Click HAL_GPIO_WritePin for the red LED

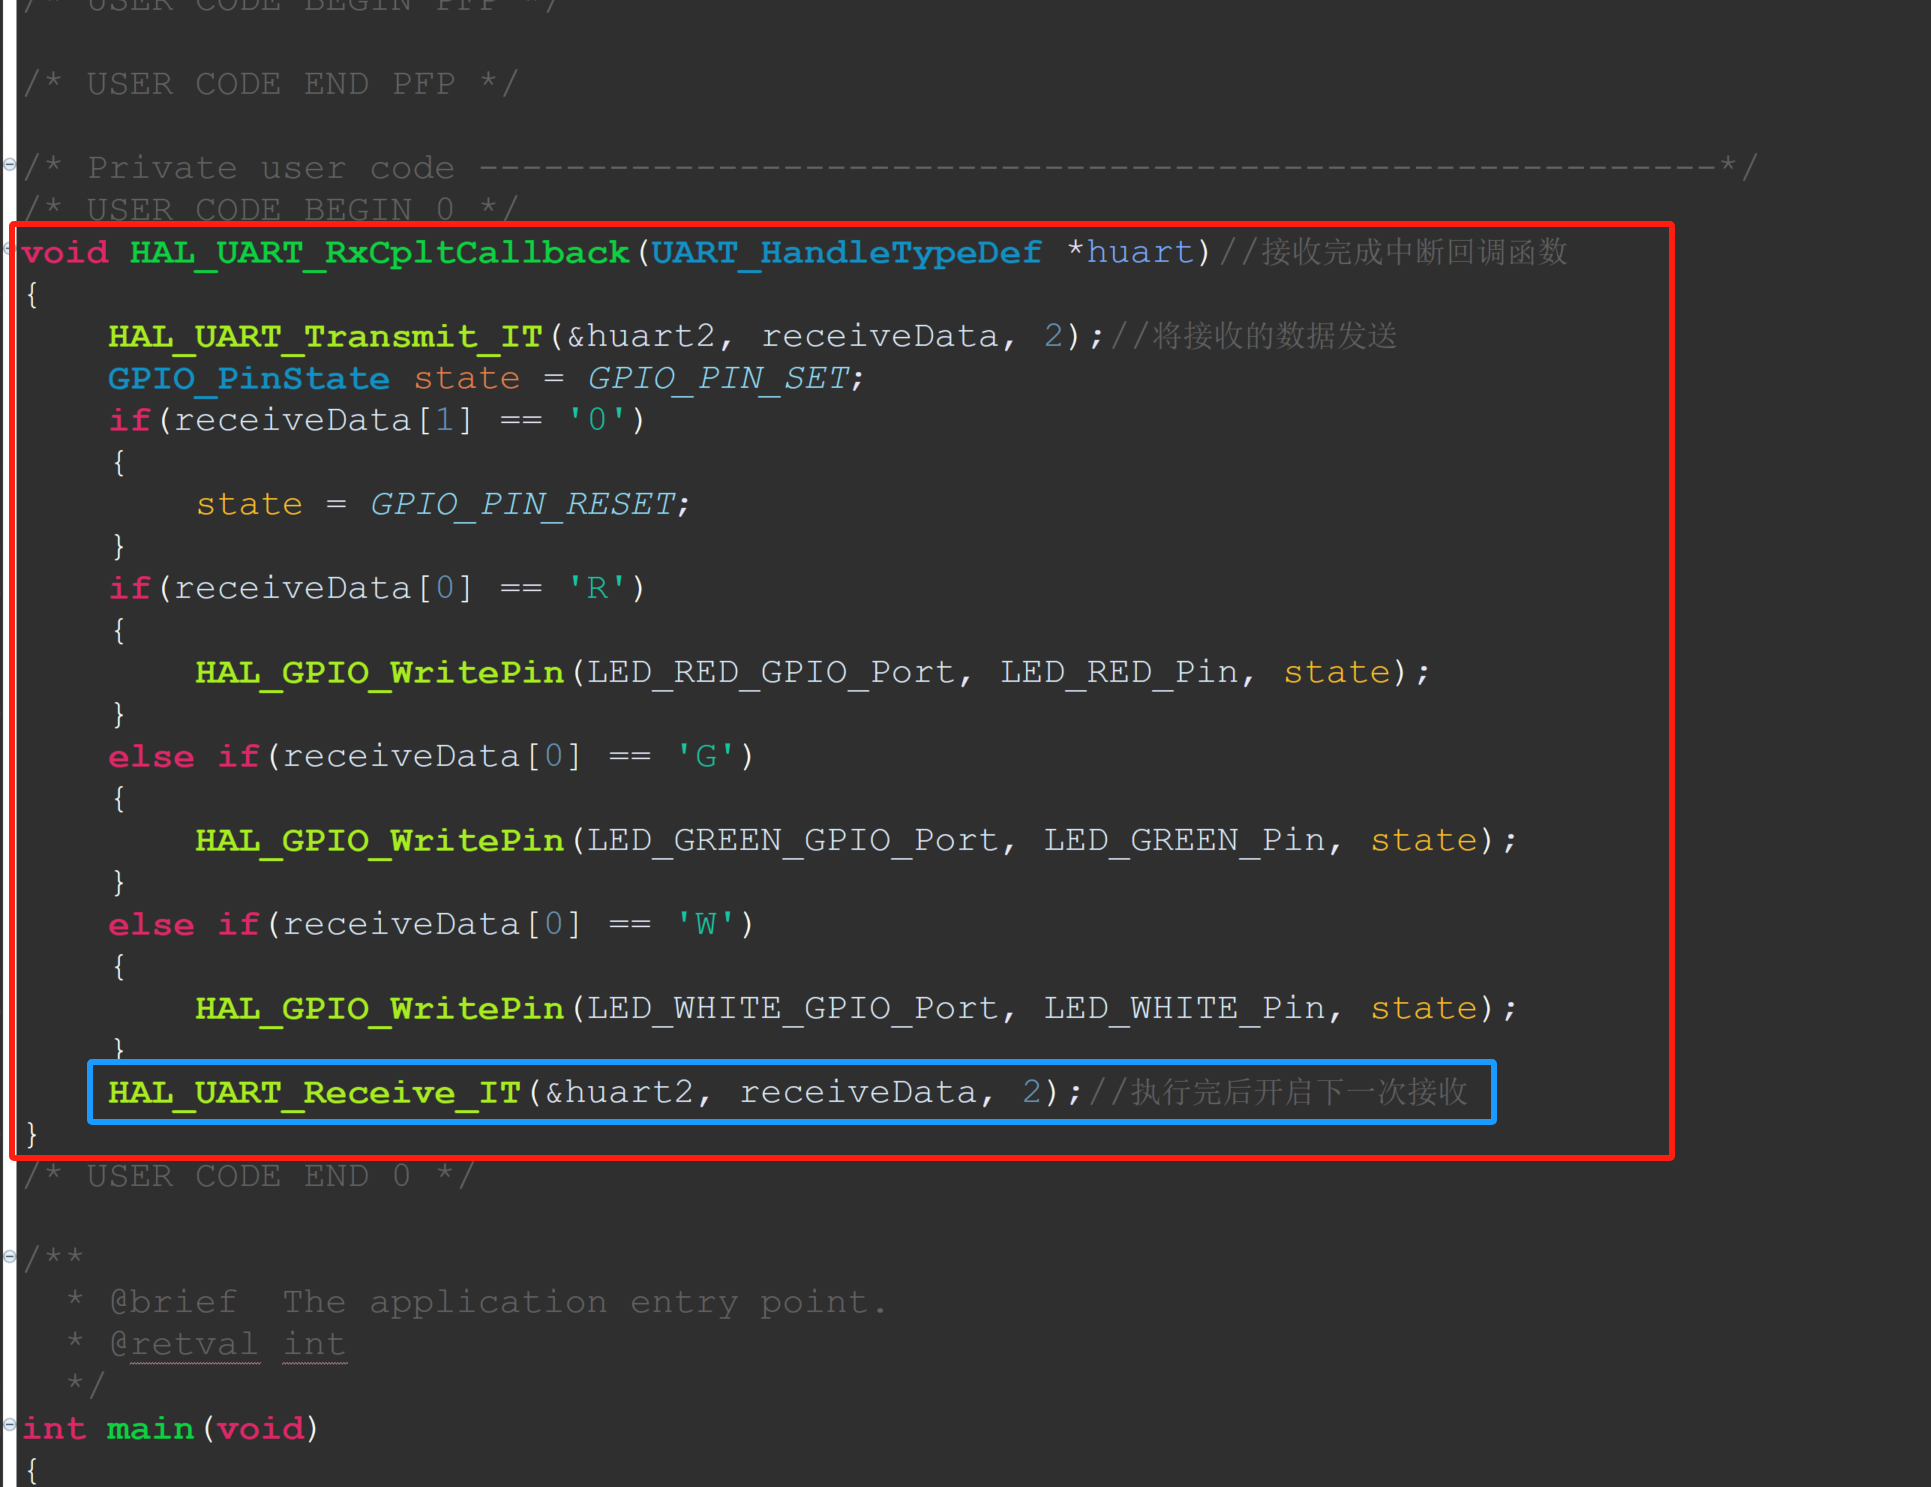tap(379, 672)
